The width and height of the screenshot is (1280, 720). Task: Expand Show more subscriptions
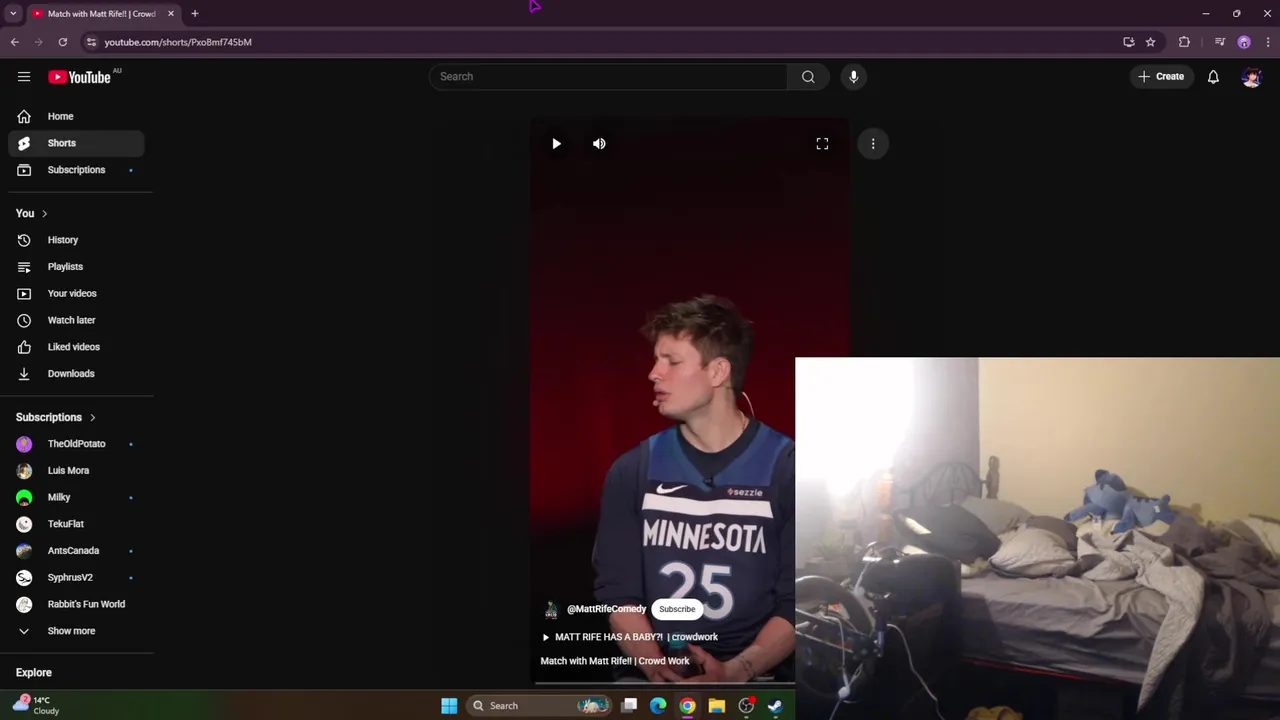[x=77, y=631]
